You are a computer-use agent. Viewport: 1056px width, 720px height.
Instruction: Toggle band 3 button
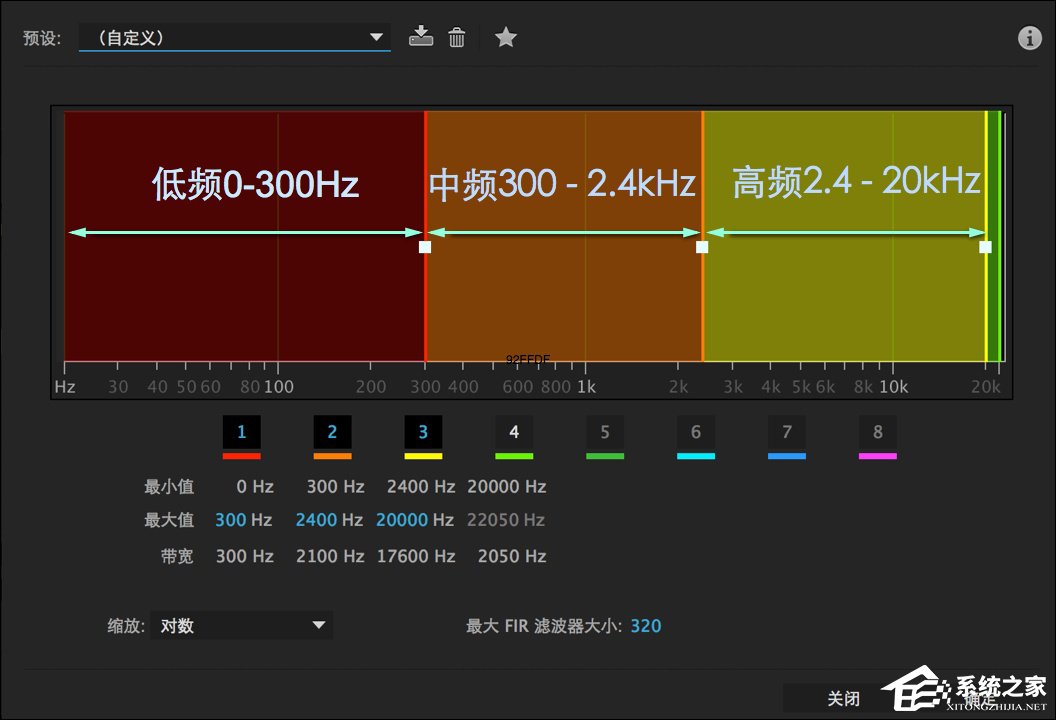pyautogui.click(x=423, y=433)
